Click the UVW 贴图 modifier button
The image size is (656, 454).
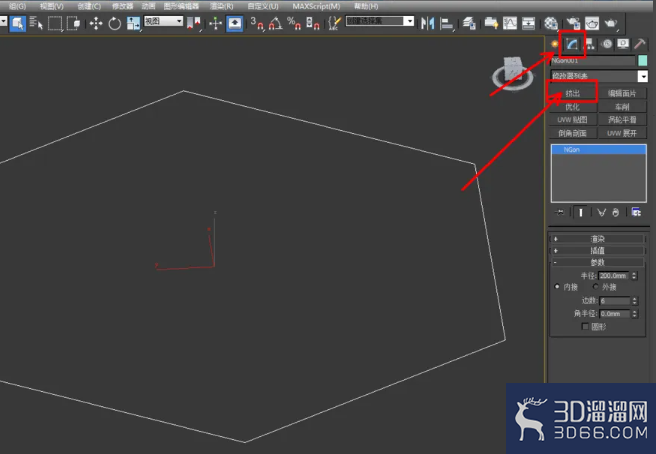tap(573, 120)
